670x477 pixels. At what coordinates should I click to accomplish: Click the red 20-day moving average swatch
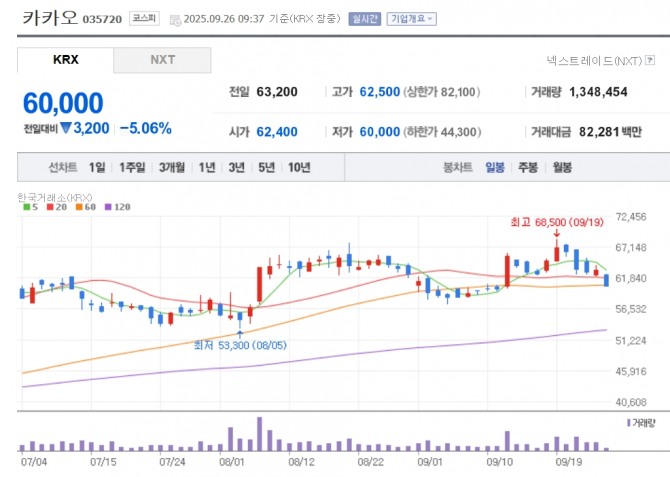tap(50, 207)
